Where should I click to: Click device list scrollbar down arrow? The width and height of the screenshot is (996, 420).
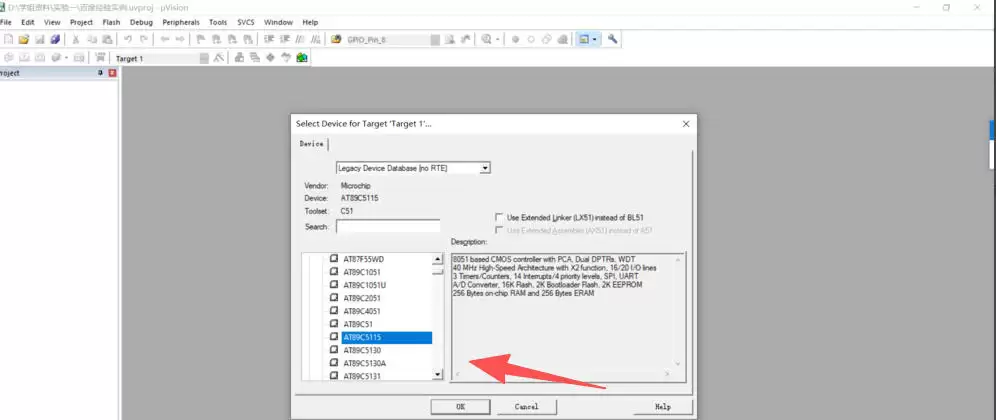(437, 375)
